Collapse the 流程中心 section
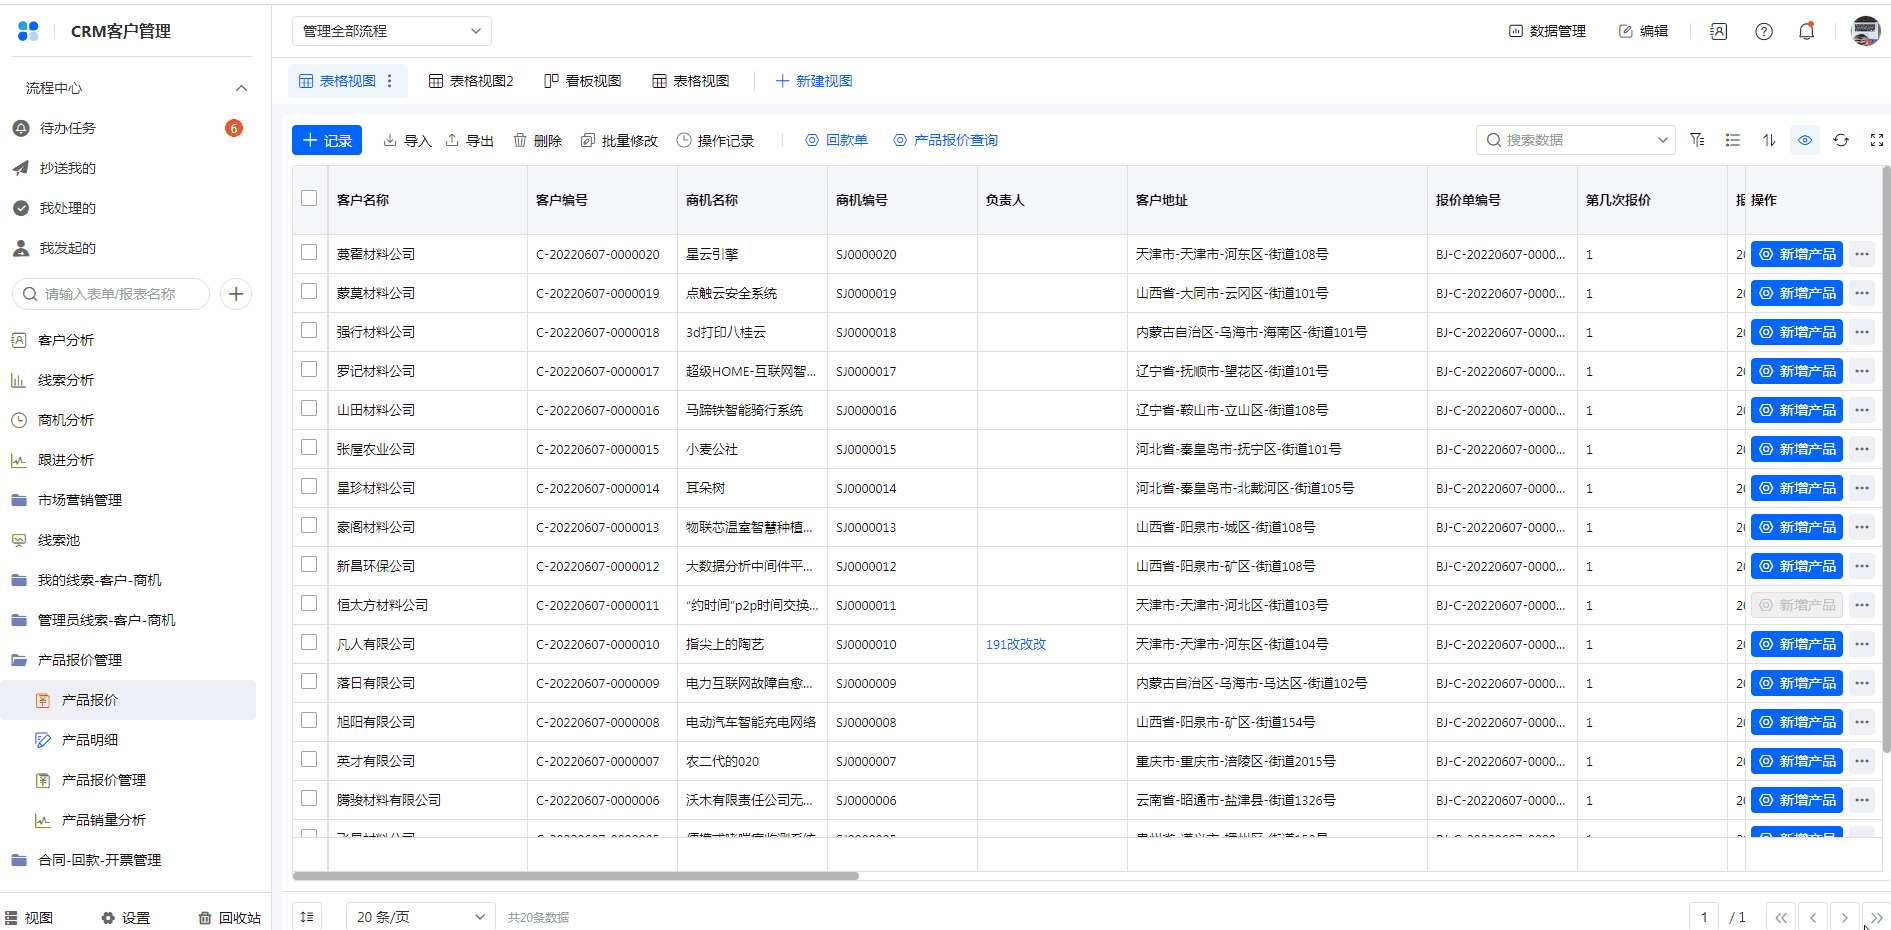1891x930 pixels. [x=241, y=88]
